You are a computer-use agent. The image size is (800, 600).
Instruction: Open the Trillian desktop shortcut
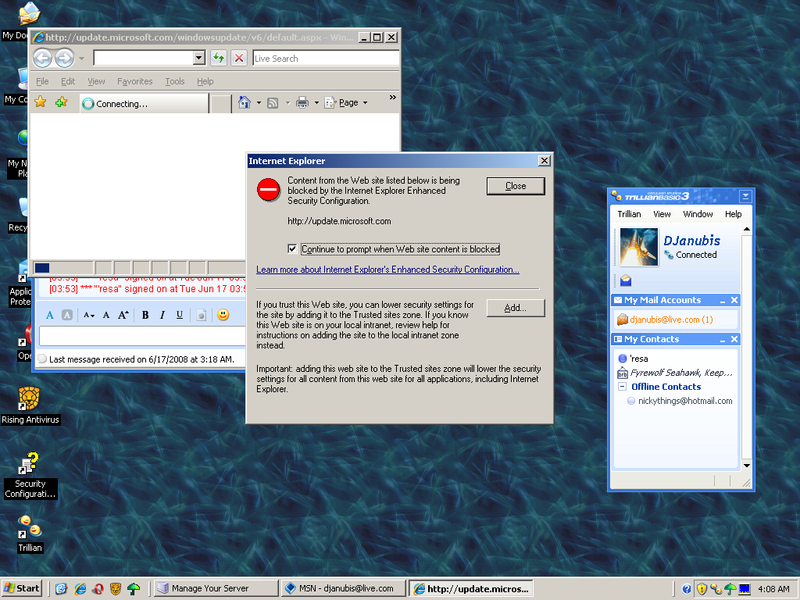tap(30, 534)
